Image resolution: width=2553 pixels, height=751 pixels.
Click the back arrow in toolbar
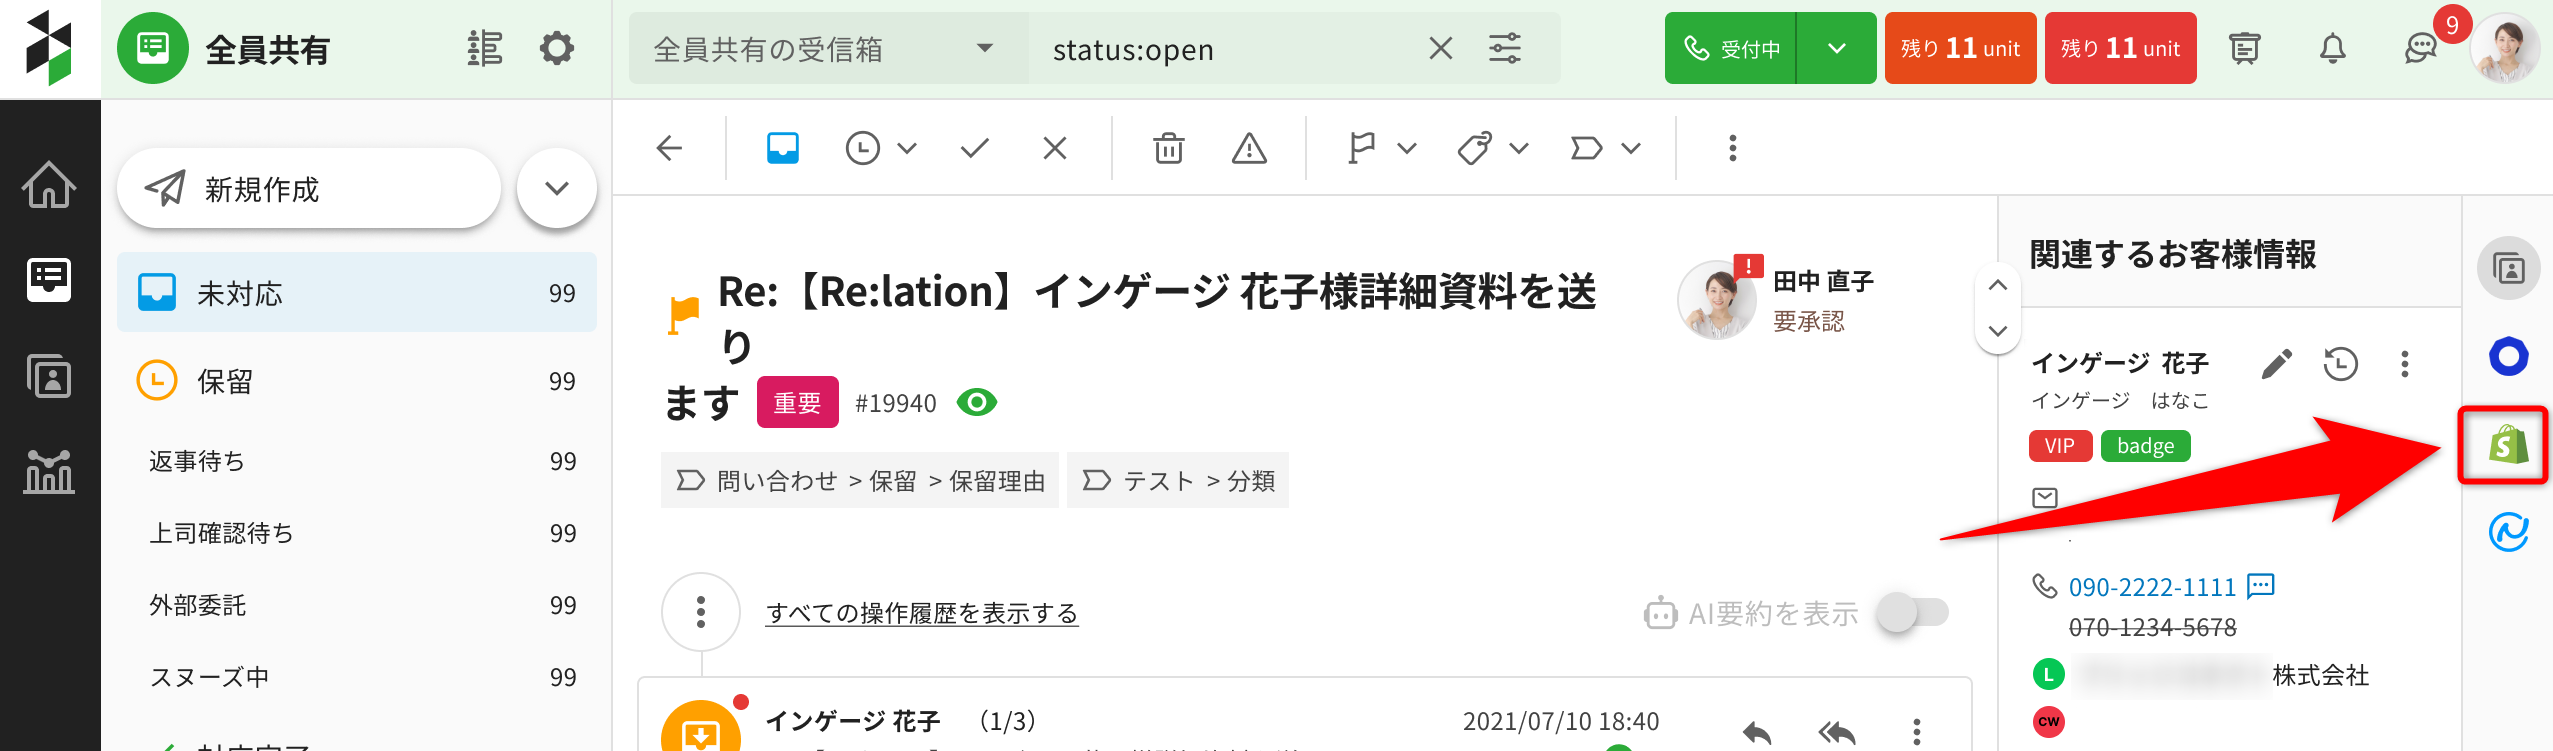coord(669,149)
